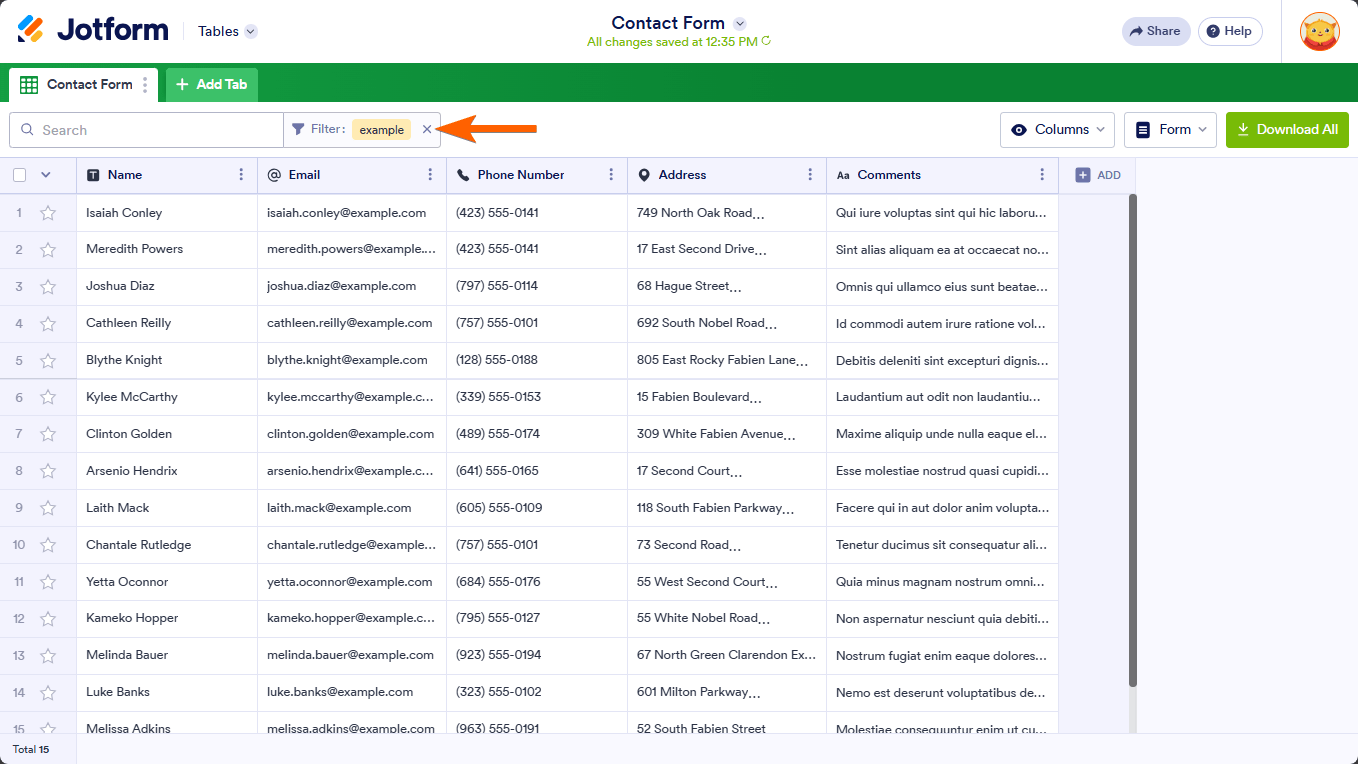Select the isaiah.conley@example.com email cell
Image resolution: width=1358 pixels, height=764 pixels.
(352, 213)
